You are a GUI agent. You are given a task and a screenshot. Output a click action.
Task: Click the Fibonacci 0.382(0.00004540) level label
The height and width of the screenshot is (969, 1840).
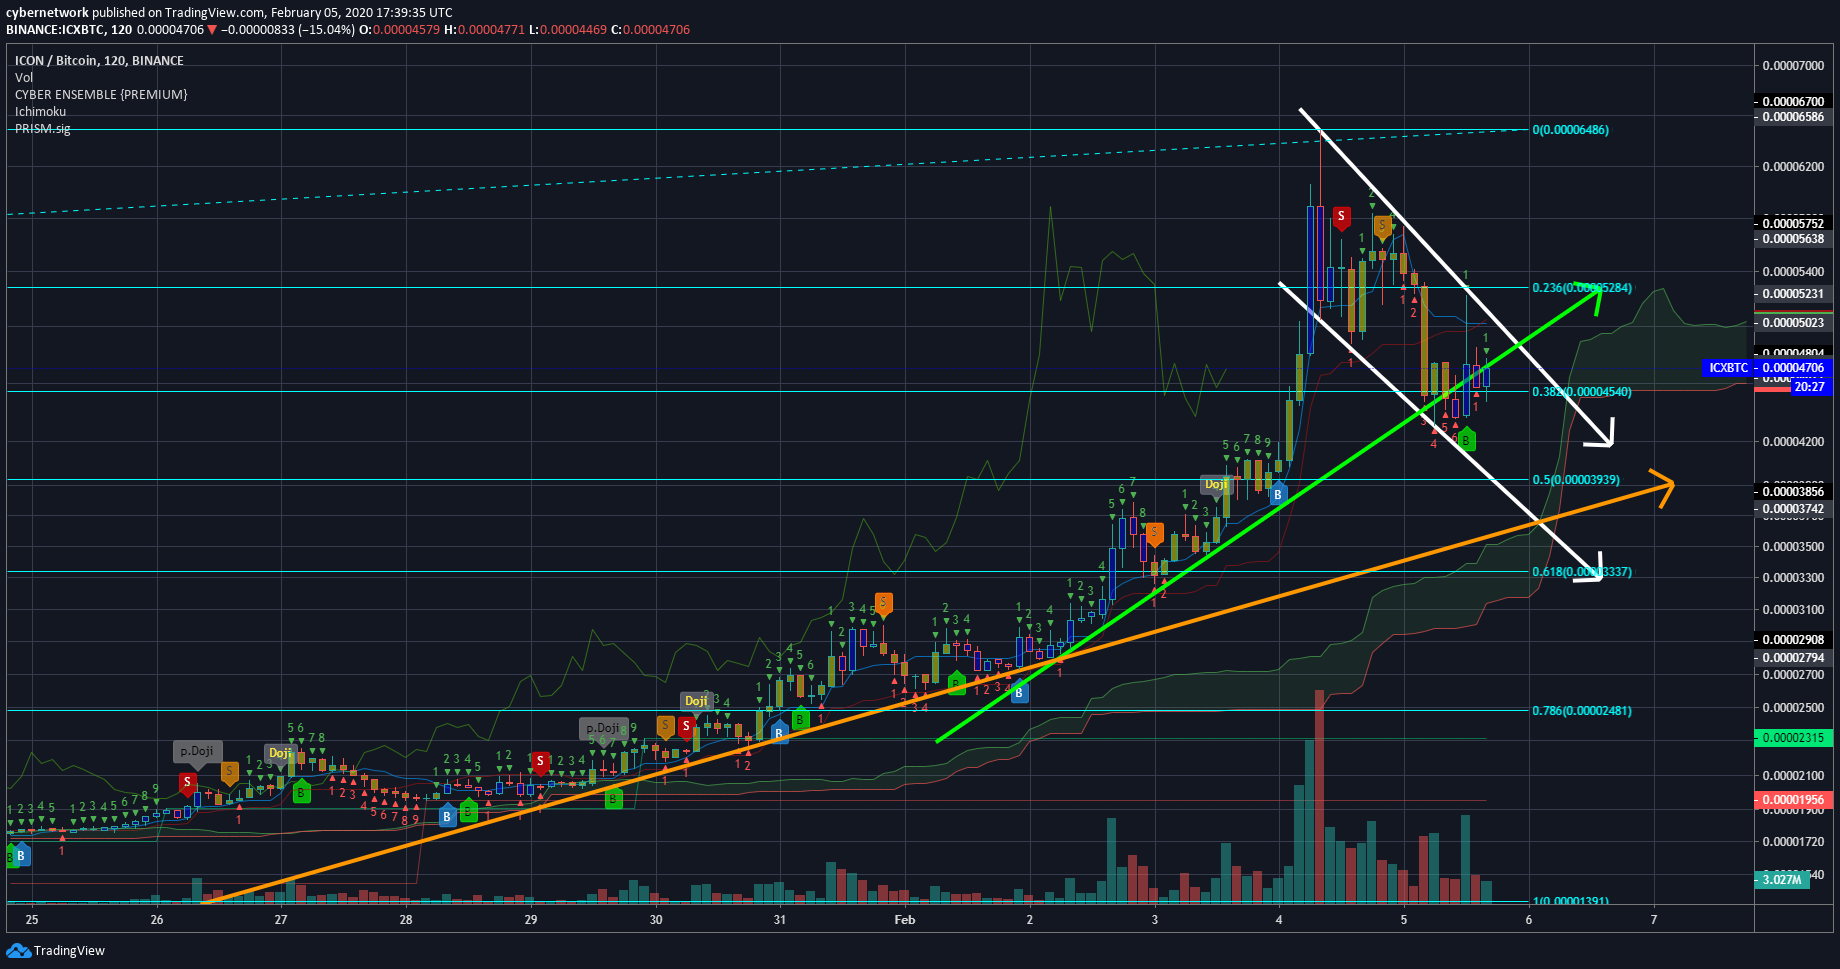pyautogui.click(x=1582, y=392)
